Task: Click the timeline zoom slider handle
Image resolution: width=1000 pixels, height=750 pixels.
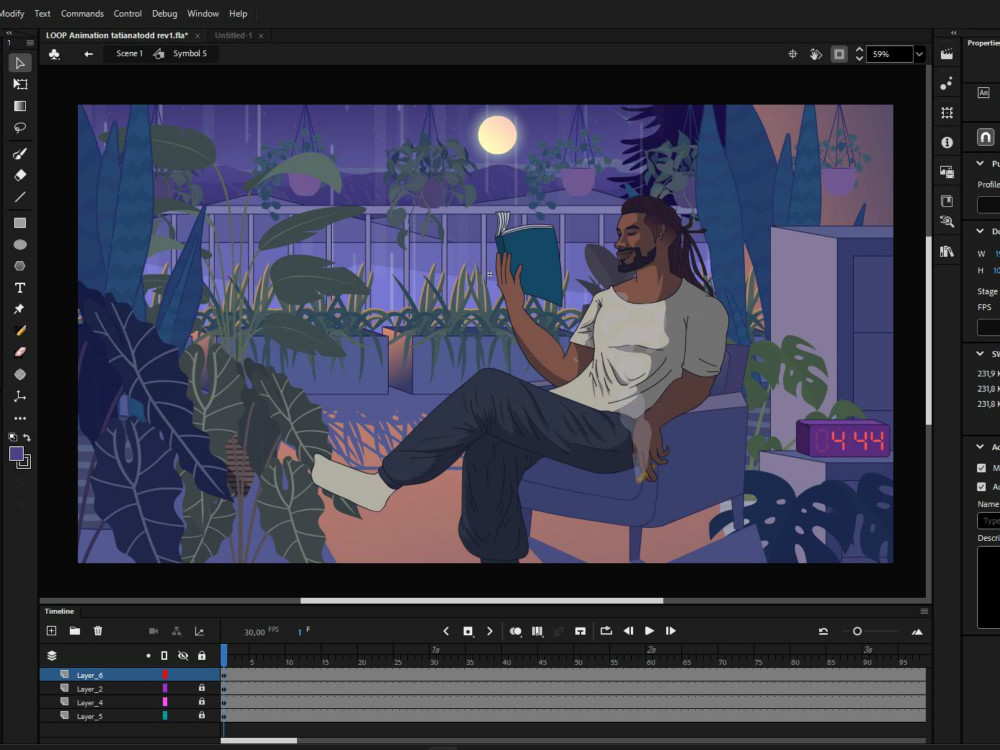Action: click(x=857, y=631)
